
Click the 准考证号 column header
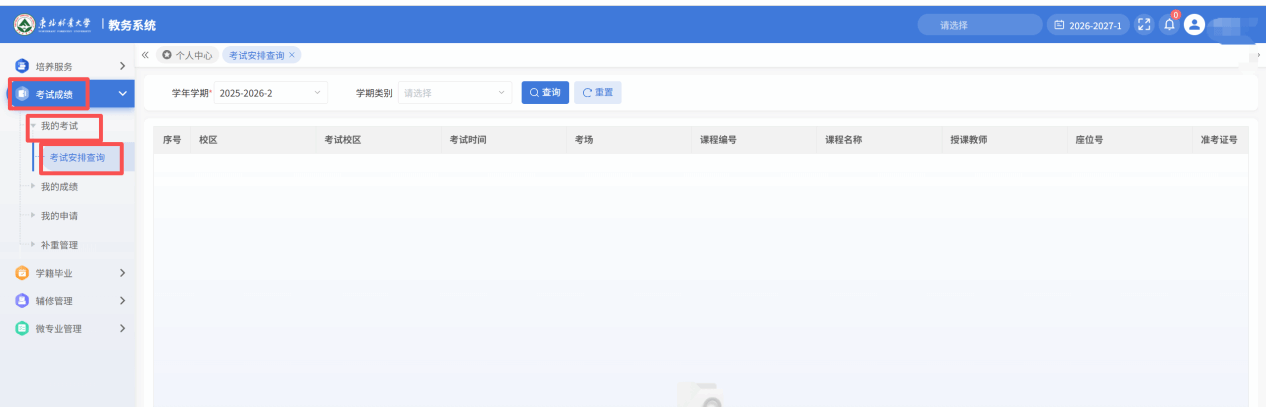pos(1219,140)
